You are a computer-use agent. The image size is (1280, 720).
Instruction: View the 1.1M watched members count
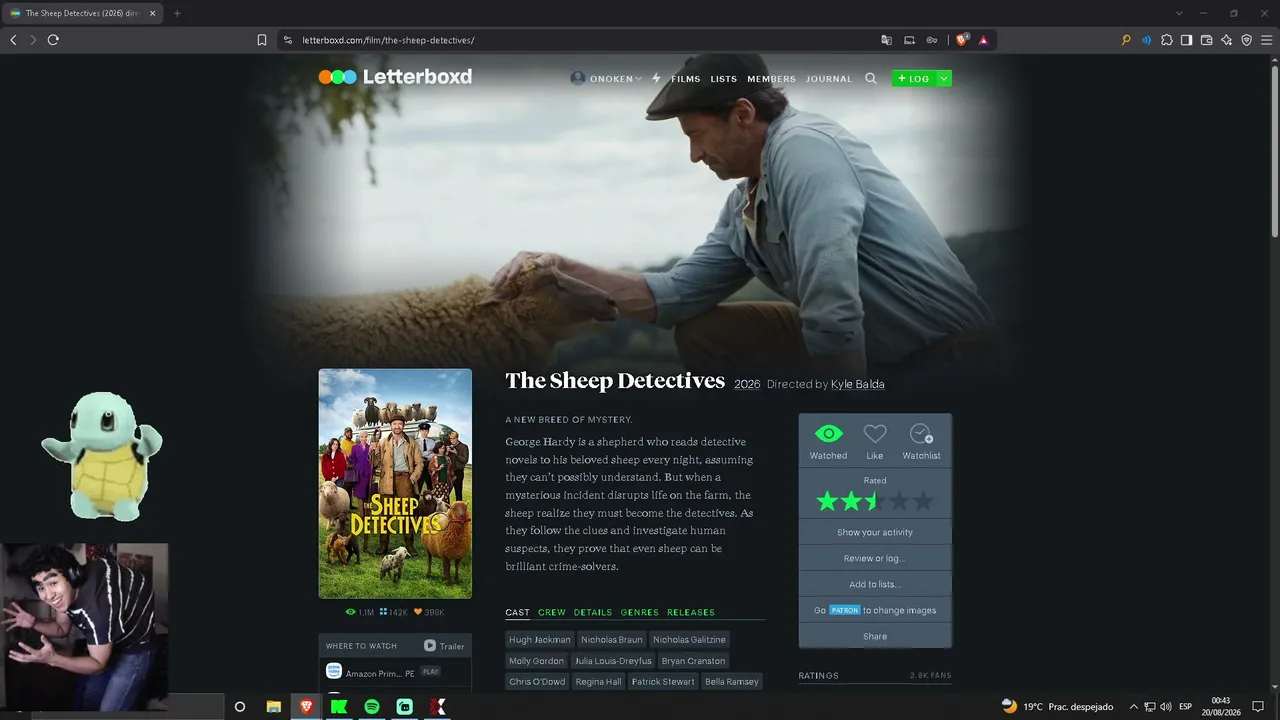360,612
